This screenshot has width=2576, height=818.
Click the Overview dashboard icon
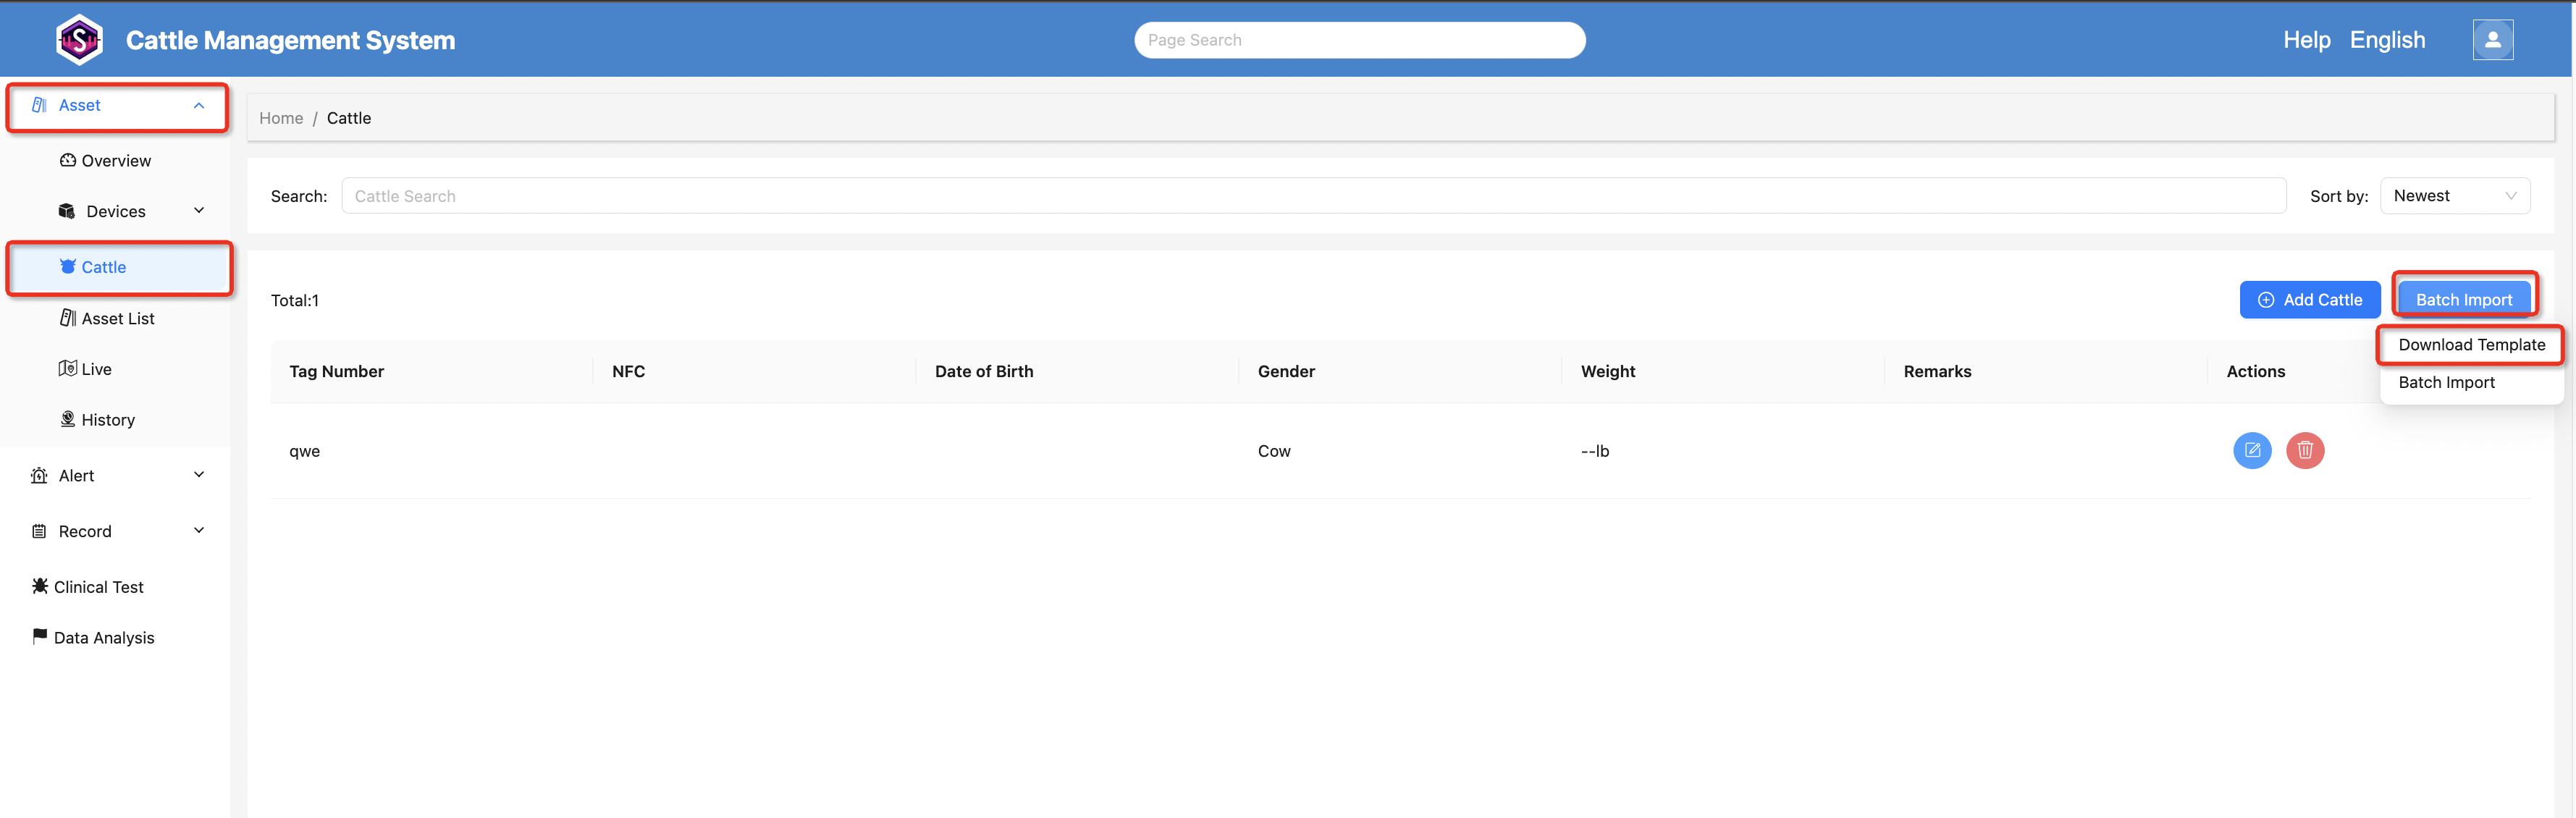tap(68, 160)
